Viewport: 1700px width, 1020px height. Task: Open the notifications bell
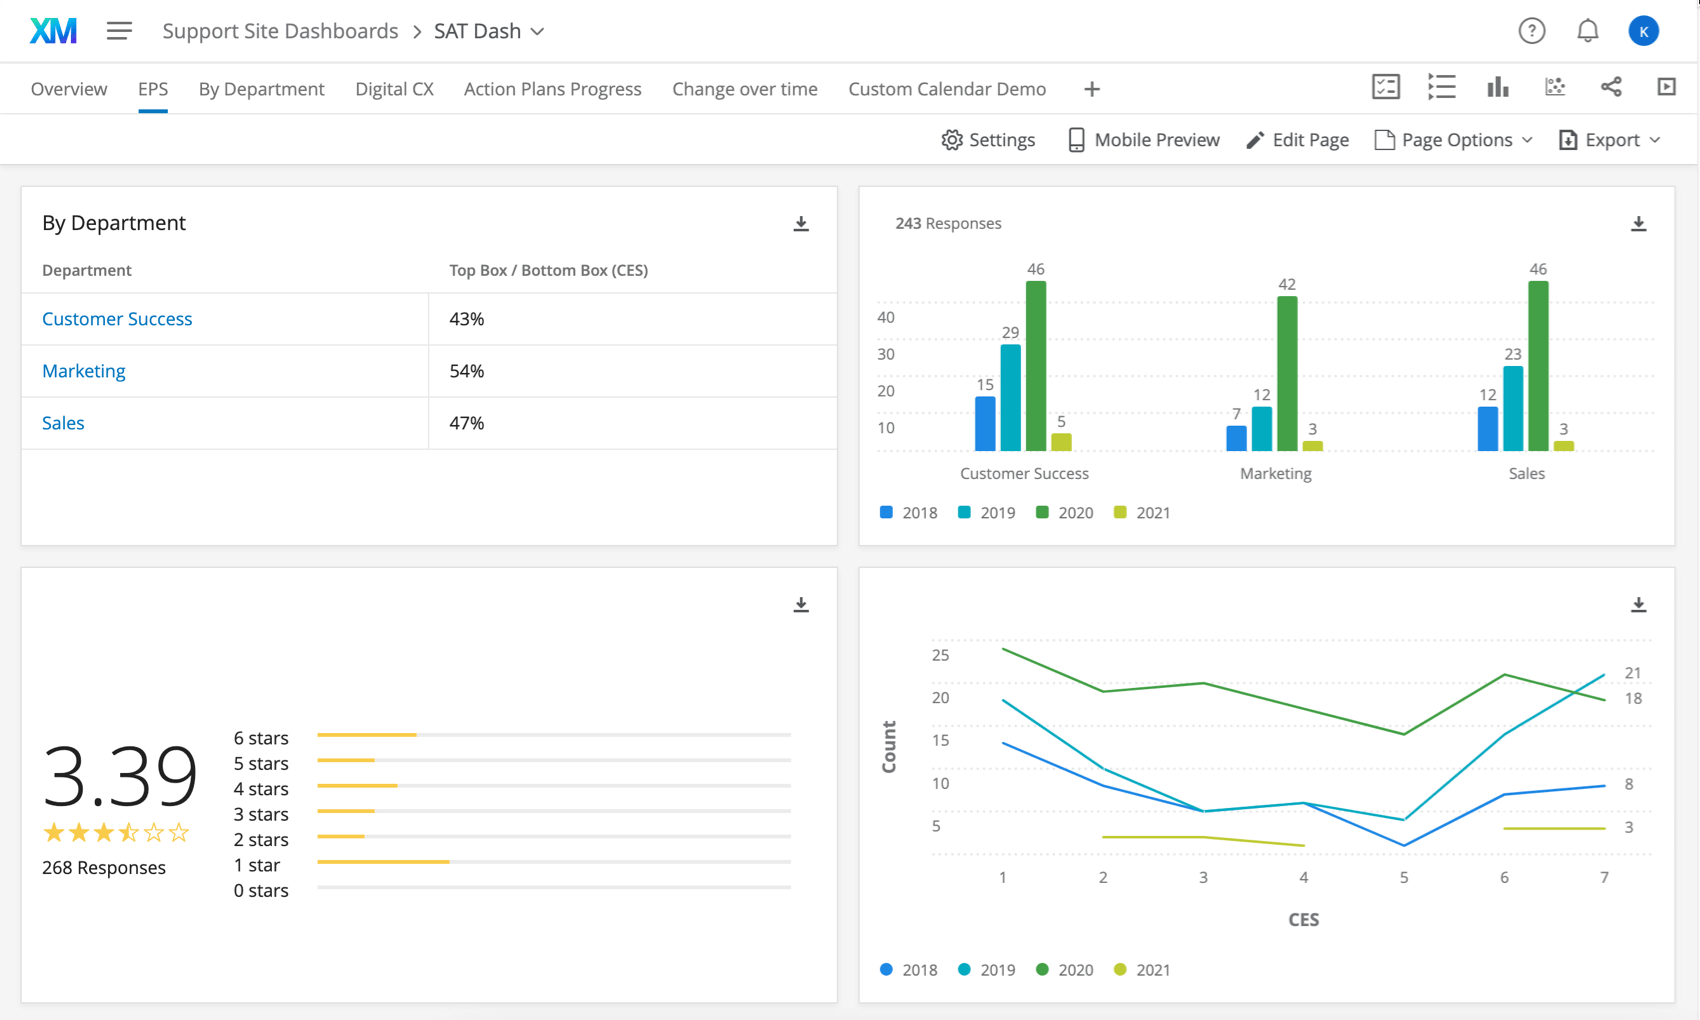pos(1587,30)
